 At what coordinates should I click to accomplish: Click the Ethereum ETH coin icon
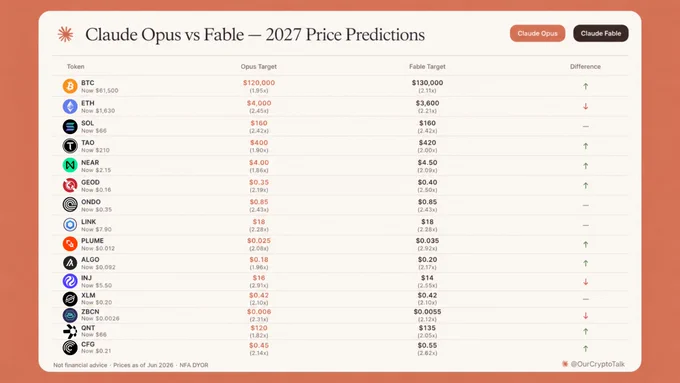click(70, 106)
